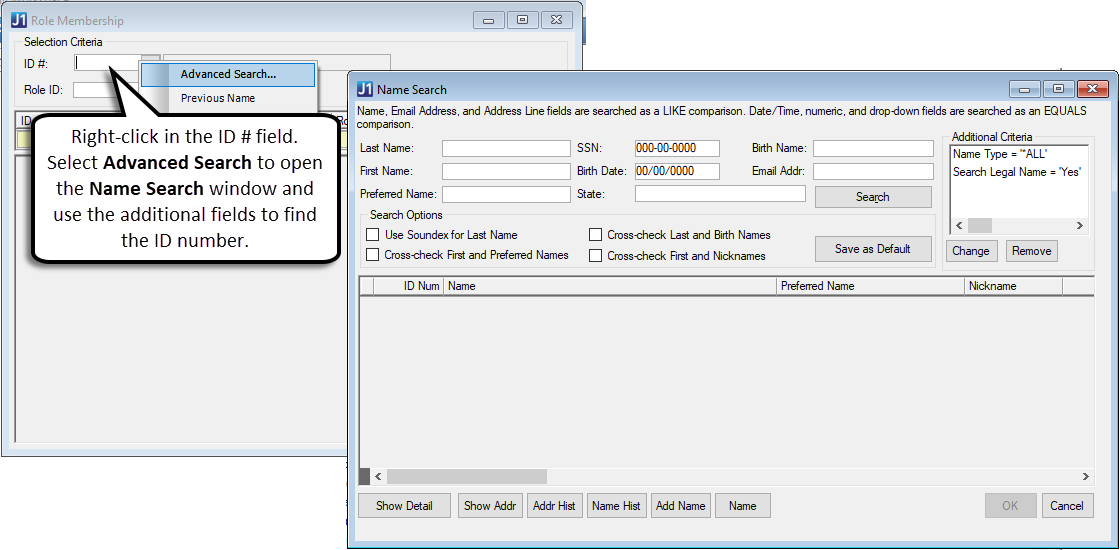Click the Add Name button
The image size is (1120, 550).
pyautogui.click(x=681, y=506)
